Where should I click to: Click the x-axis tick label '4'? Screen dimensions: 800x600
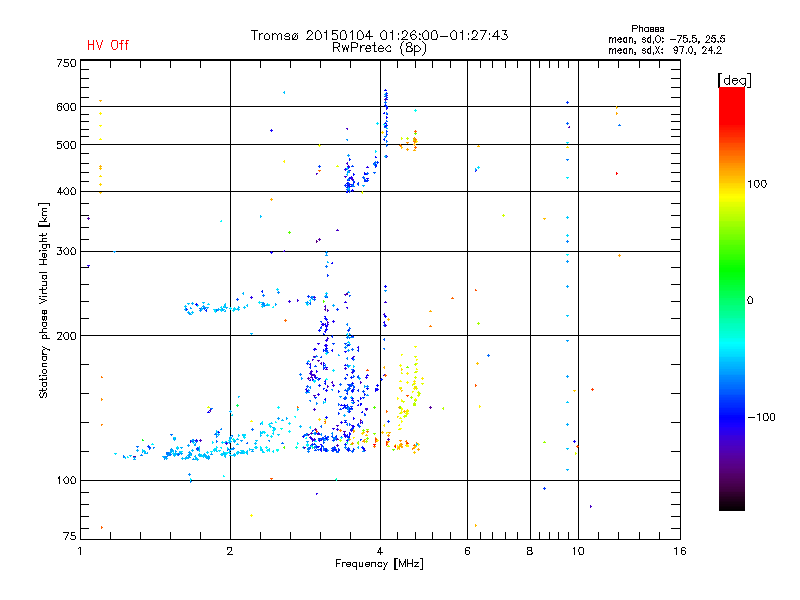coord(380,551)
